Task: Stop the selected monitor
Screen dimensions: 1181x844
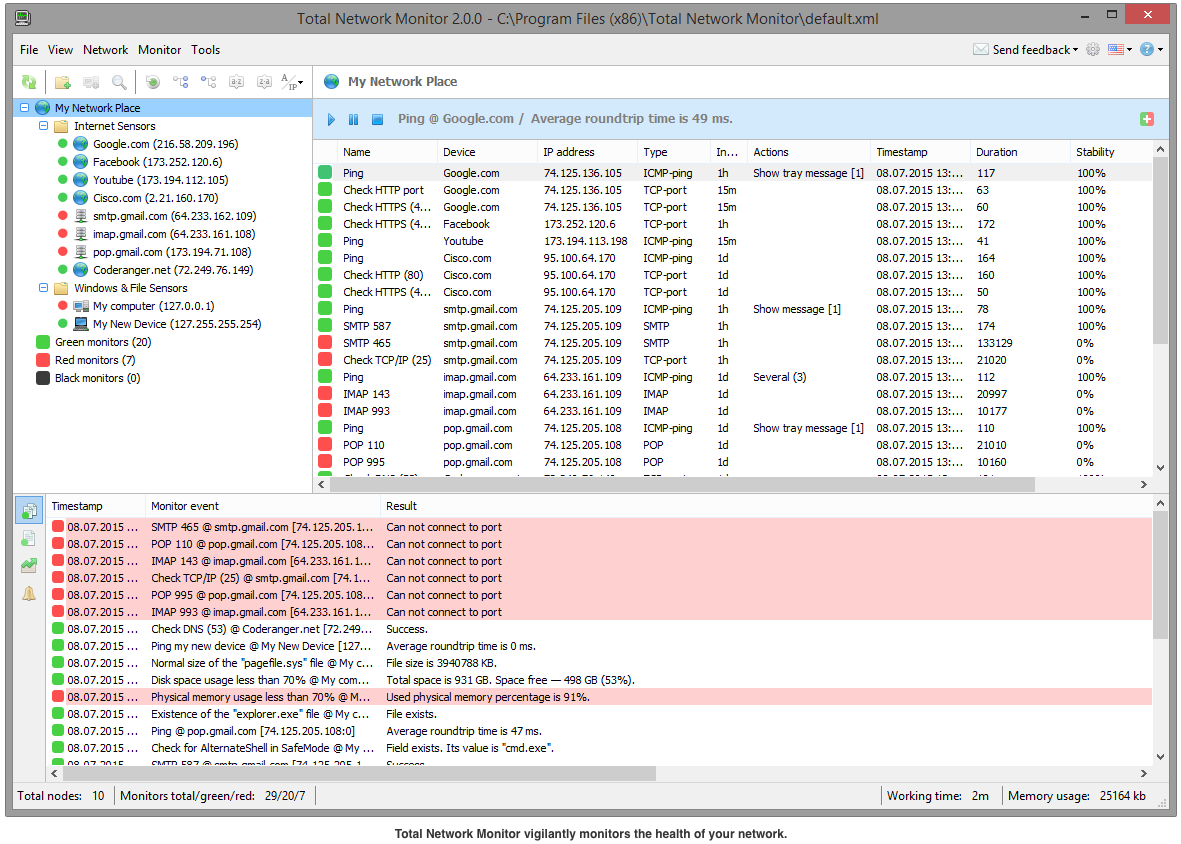Action: pos(377,119)
